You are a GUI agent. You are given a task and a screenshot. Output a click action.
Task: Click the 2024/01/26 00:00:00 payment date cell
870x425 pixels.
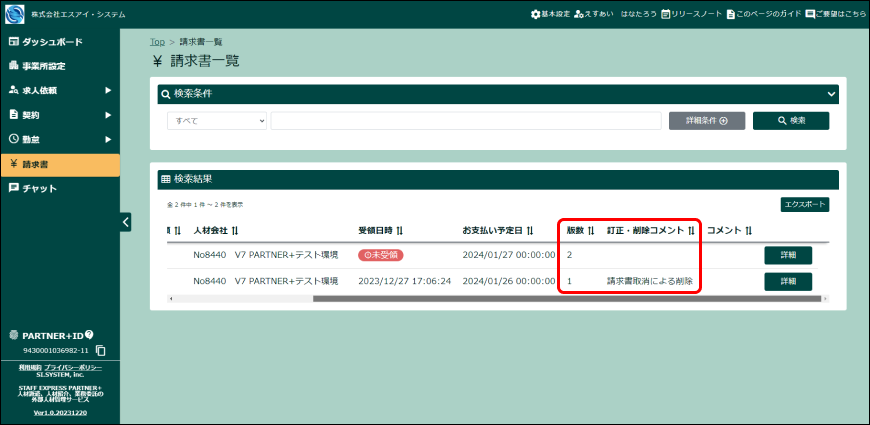coord(509,281)
